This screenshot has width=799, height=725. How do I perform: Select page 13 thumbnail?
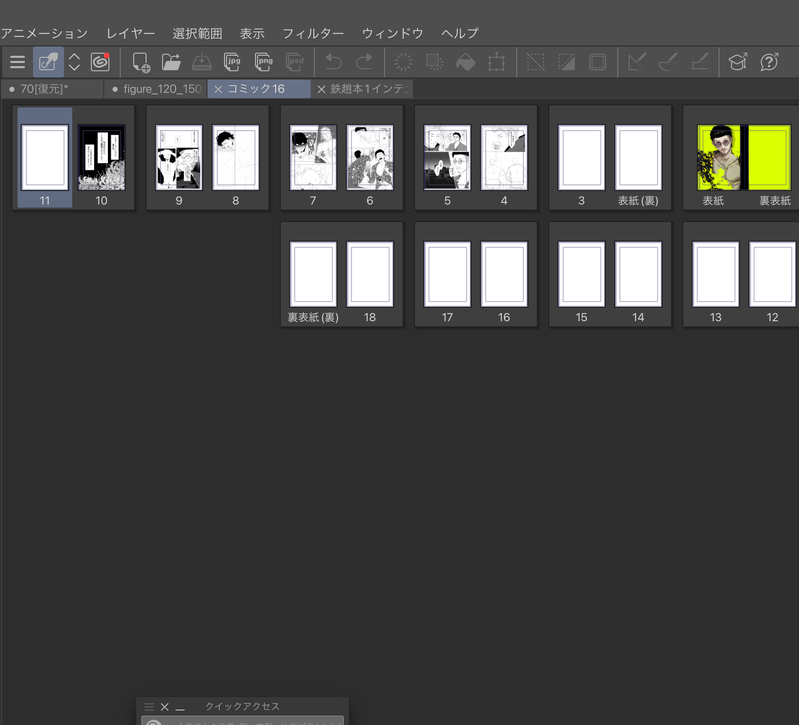(715, 274)
